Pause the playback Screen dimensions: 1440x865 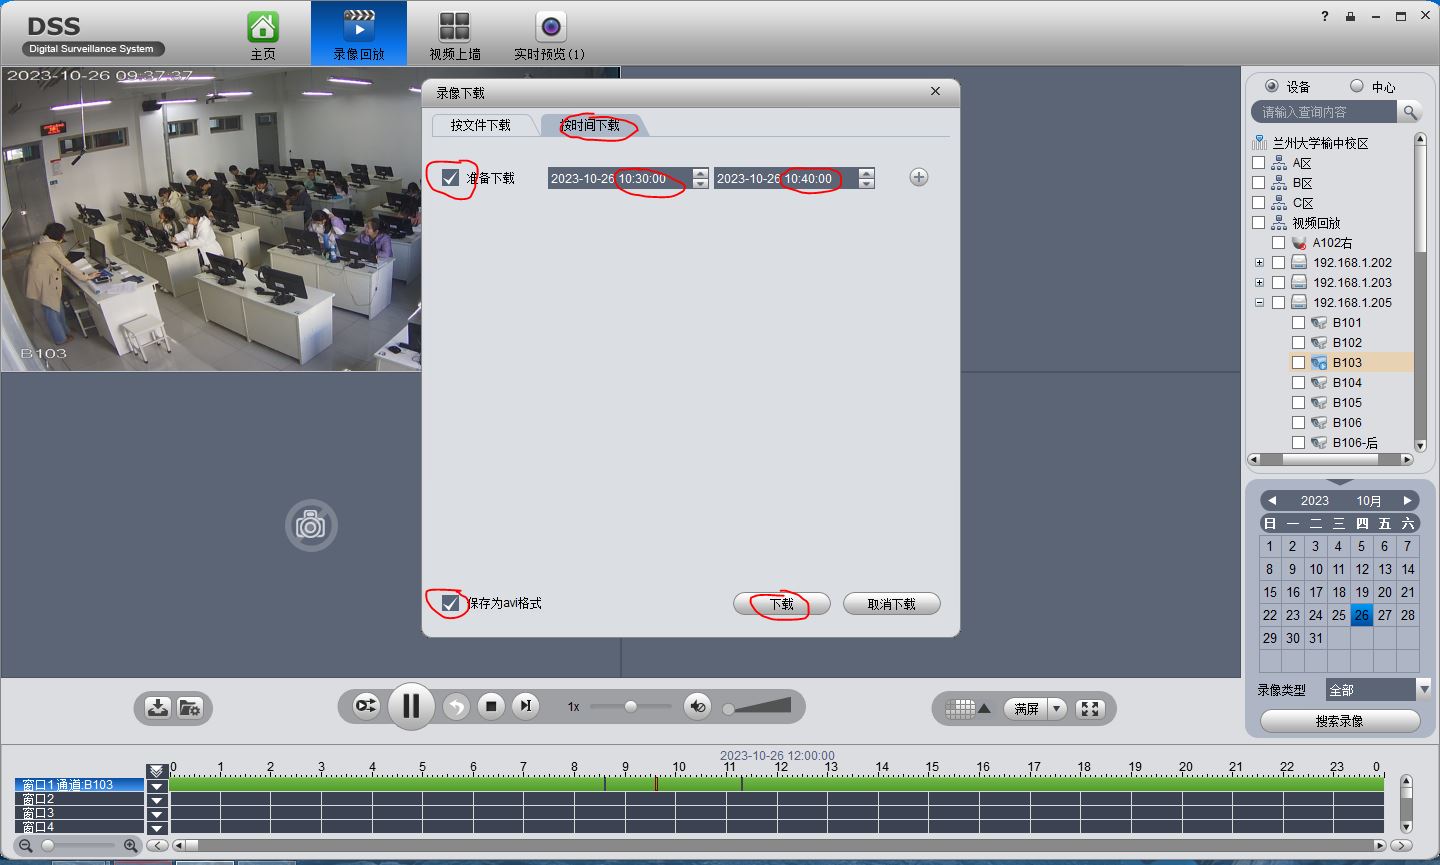coord(411,706)
